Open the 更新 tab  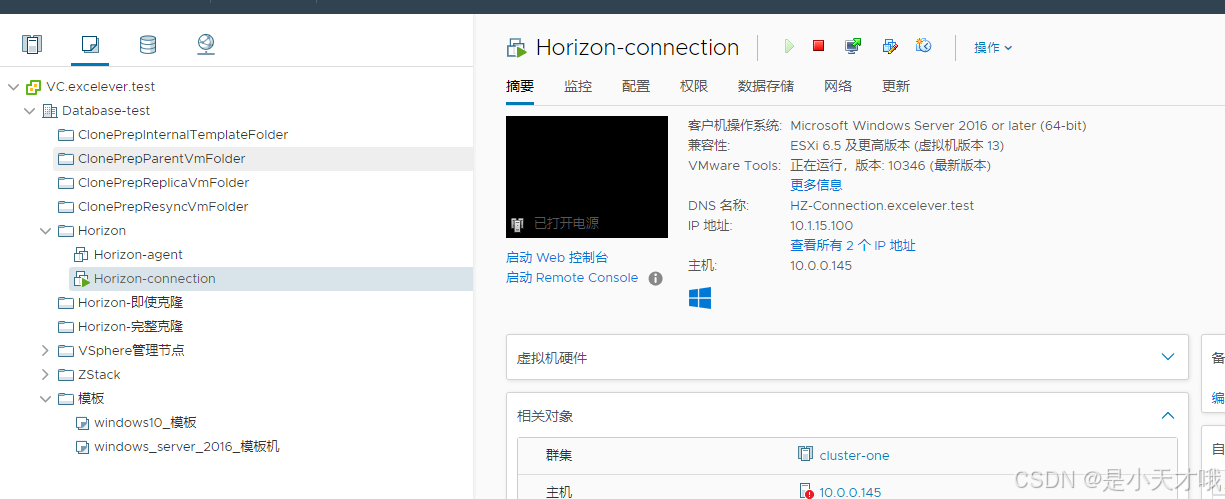pyautogui.click(x=896, y=86)
